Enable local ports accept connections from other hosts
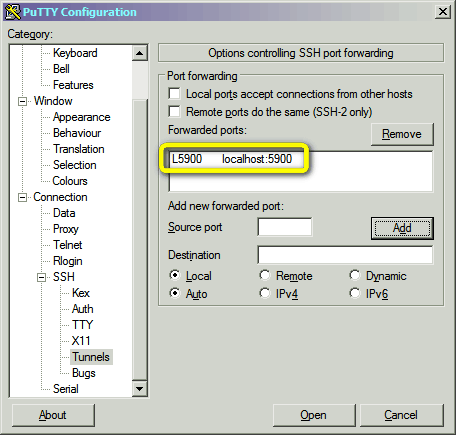 (x=174, y=94)
